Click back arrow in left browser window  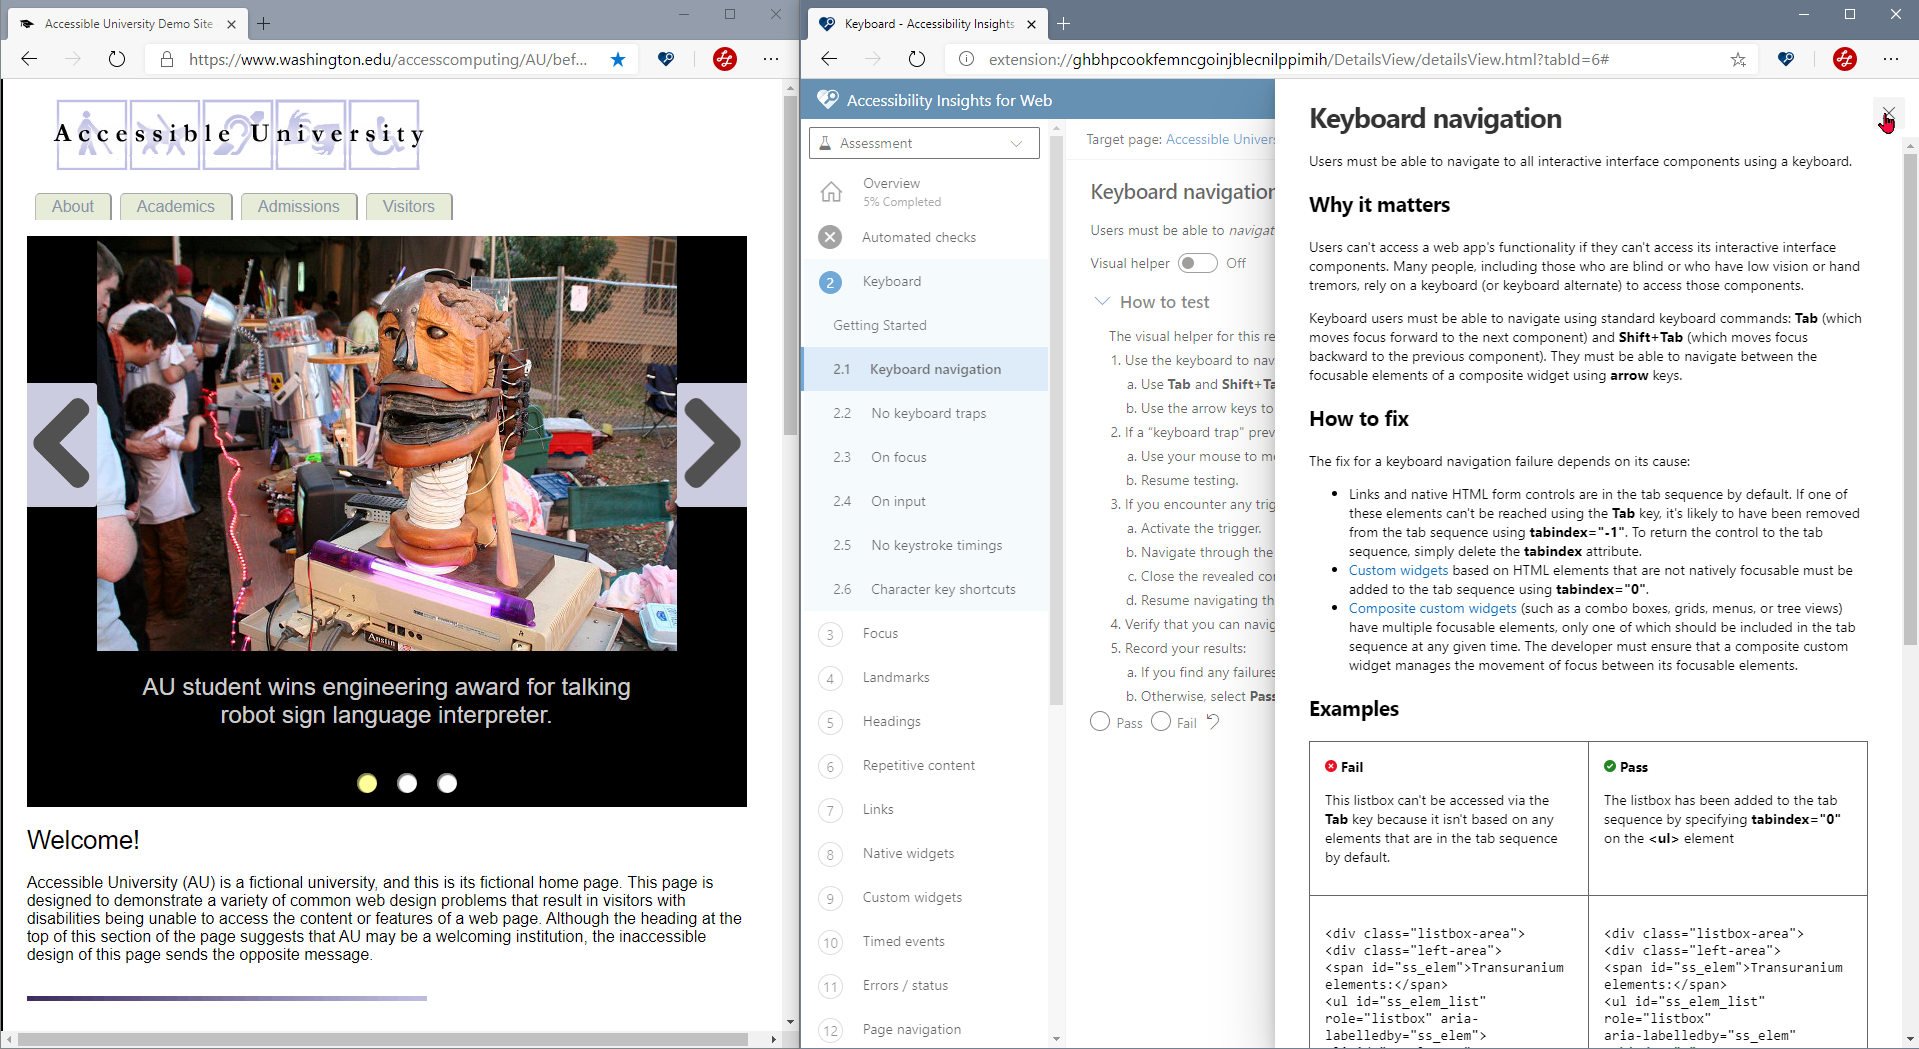pos(29,59)
